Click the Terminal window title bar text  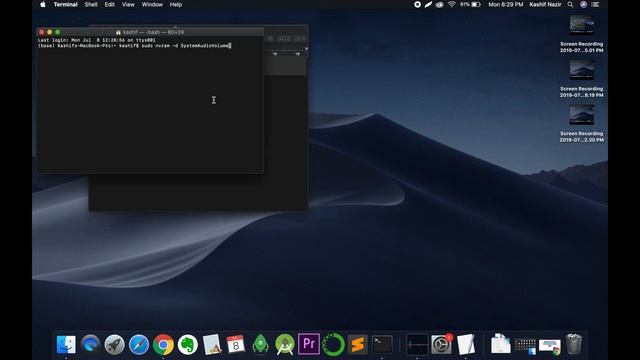click(x=153, y=32)
